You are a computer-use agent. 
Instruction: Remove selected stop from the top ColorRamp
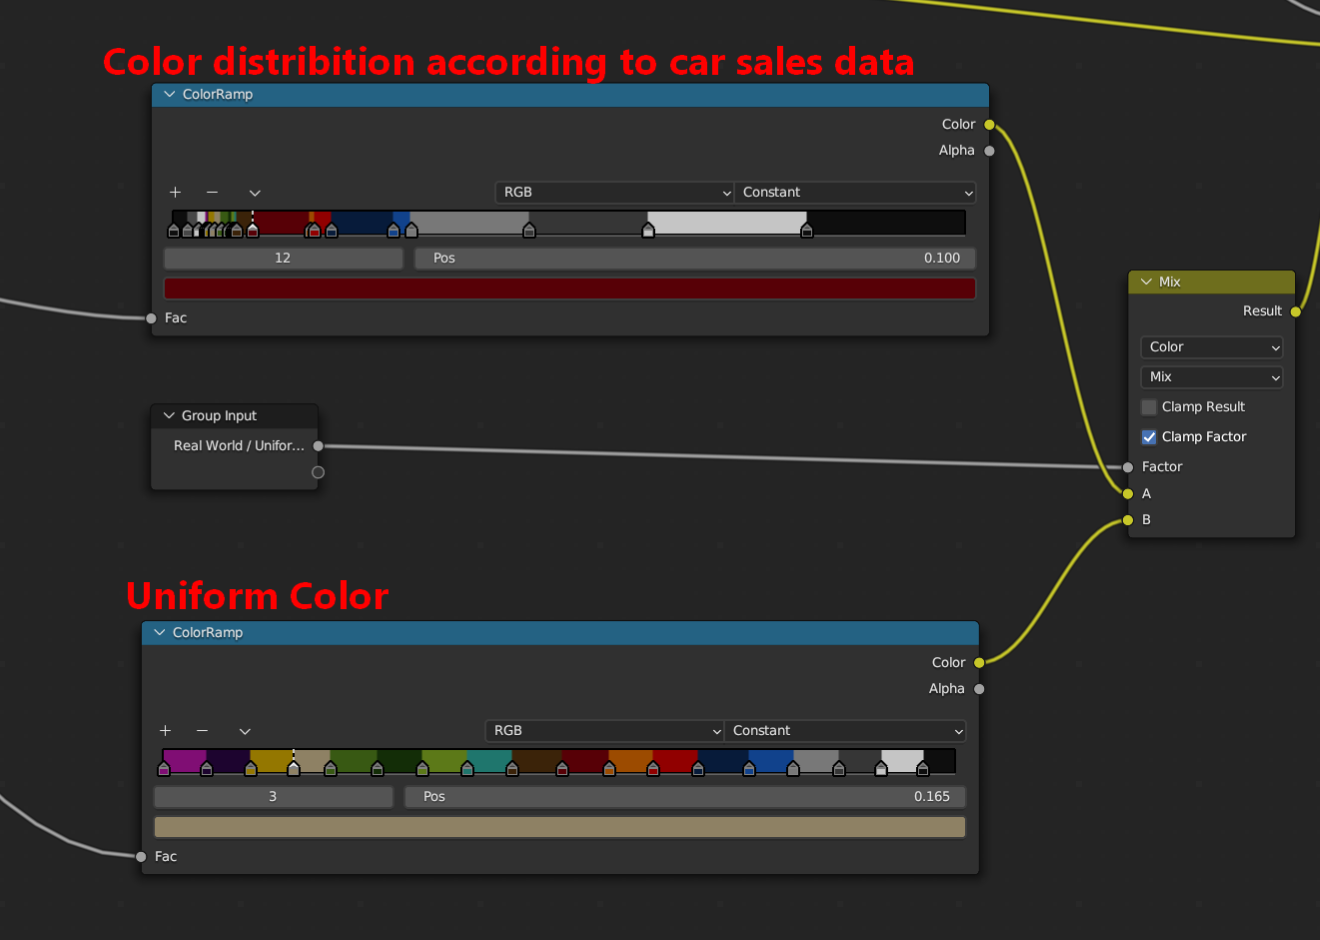pos(212,192)
